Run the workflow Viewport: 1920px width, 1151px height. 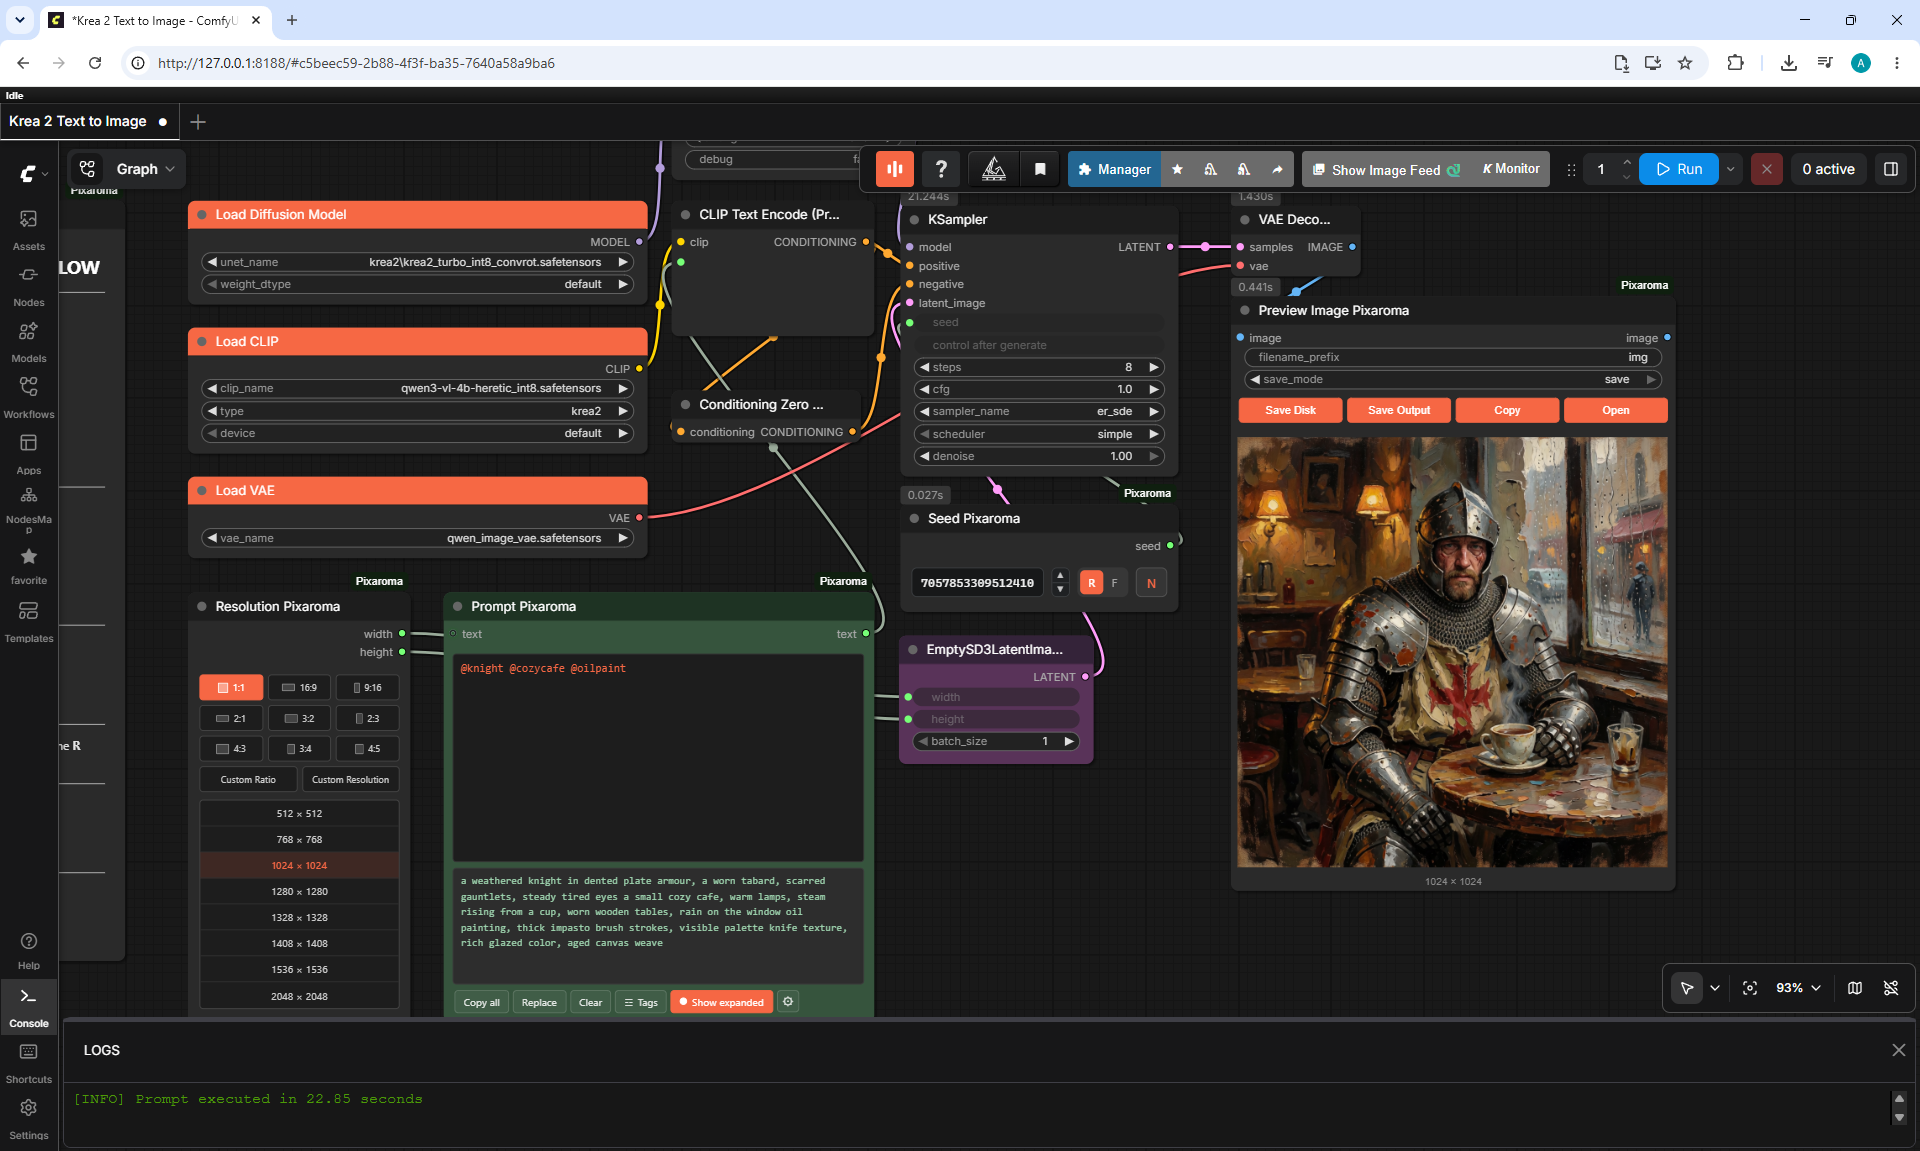[x=1679, y=169]
